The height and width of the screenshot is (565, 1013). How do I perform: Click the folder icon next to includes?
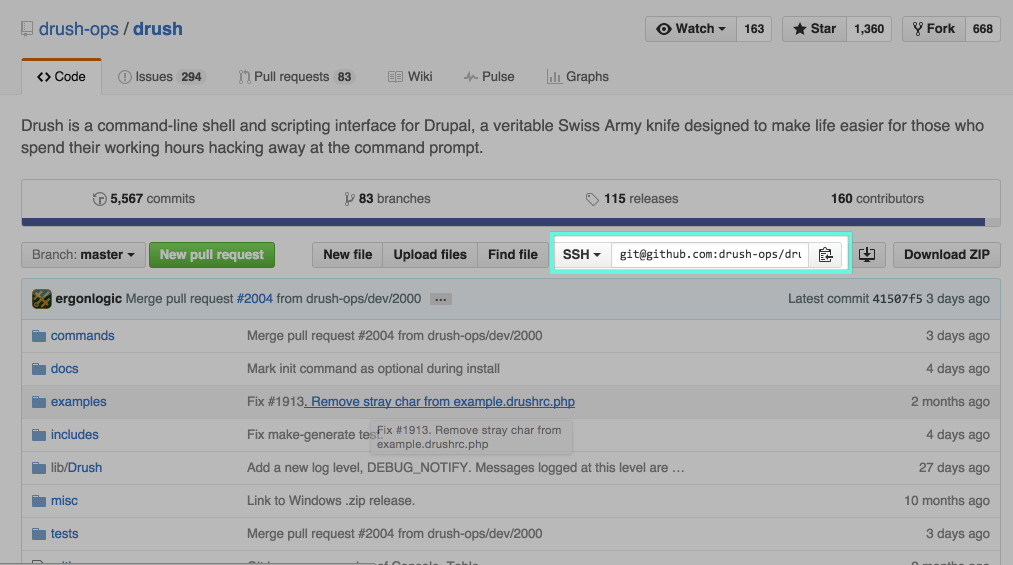[39, 435]
